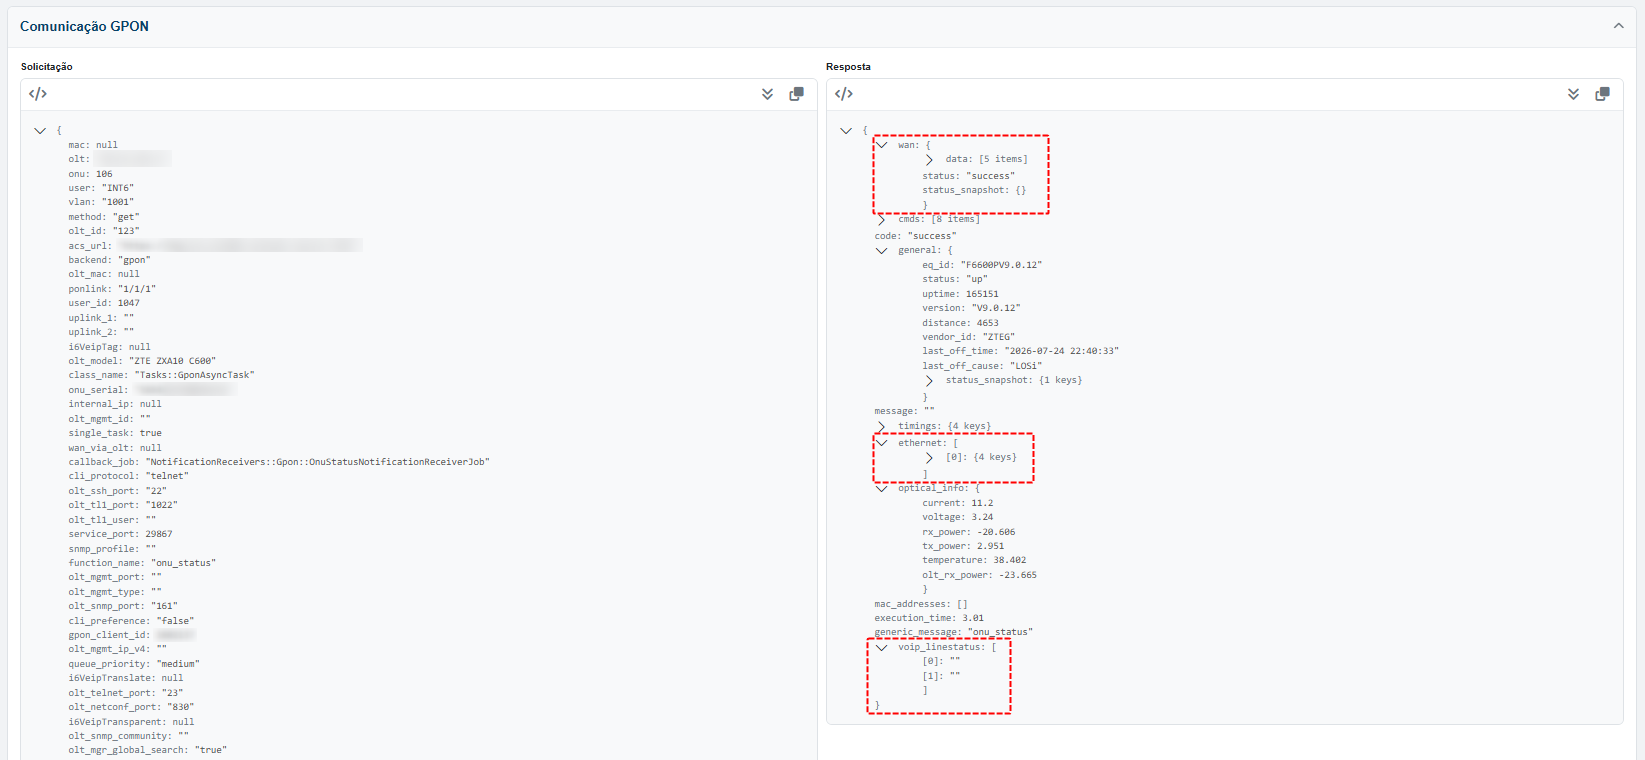This screenshot has width=1645, height=760.
Task: Click the service_port 29867 line
Action: 120,534
